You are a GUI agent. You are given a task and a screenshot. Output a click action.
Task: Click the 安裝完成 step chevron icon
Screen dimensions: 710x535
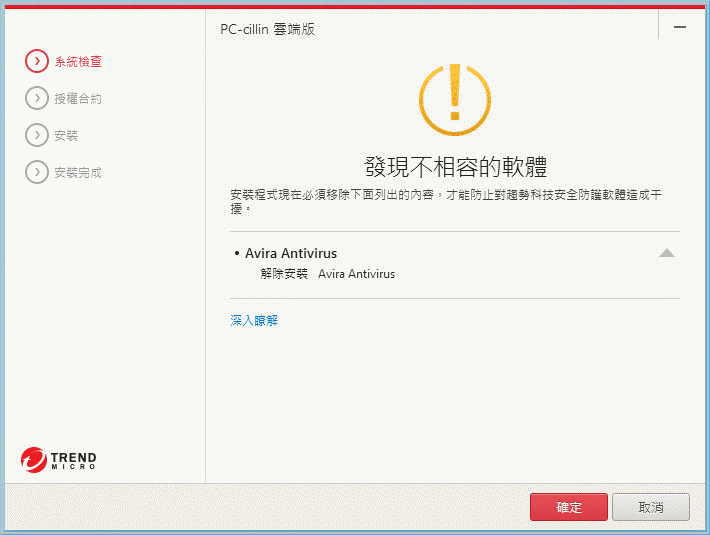36,172
